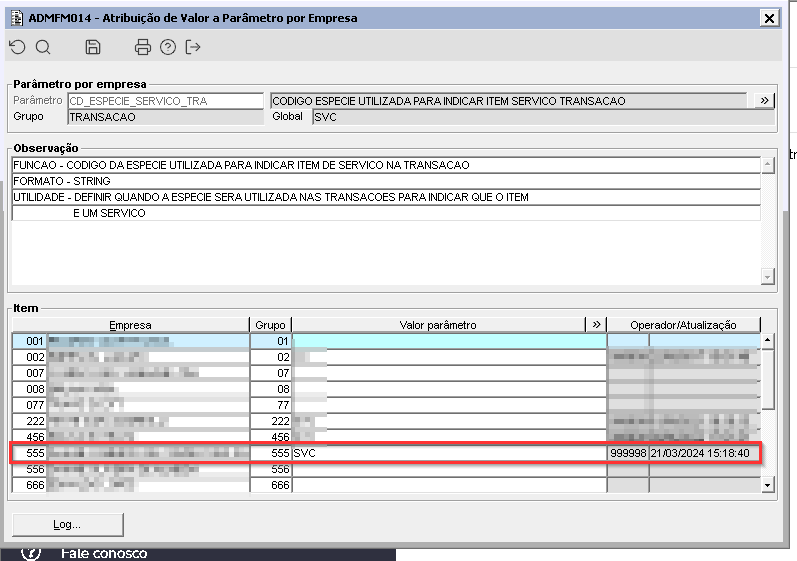Select observation line E UM SERVICO
Image resolution: width=797 pixels, height=561 pixels.
point(386,213)
